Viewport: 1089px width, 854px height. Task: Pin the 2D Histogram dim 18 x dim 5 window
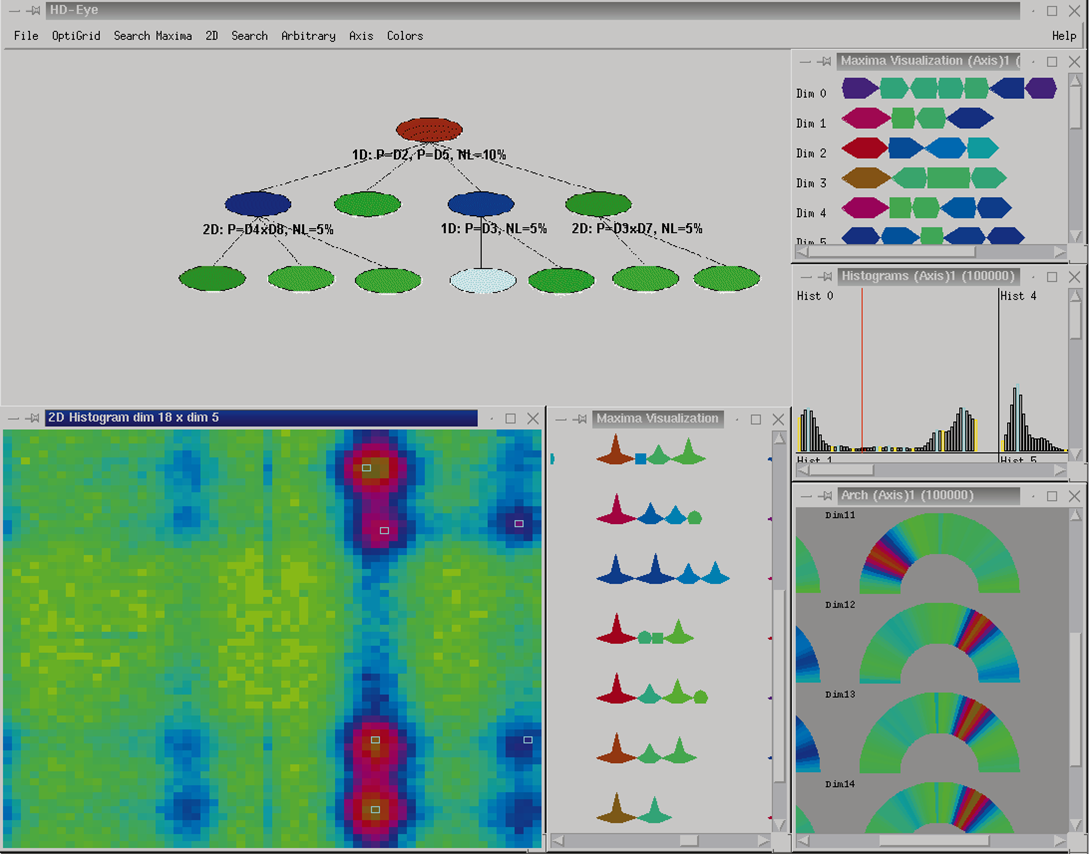[x=32, y=418]
